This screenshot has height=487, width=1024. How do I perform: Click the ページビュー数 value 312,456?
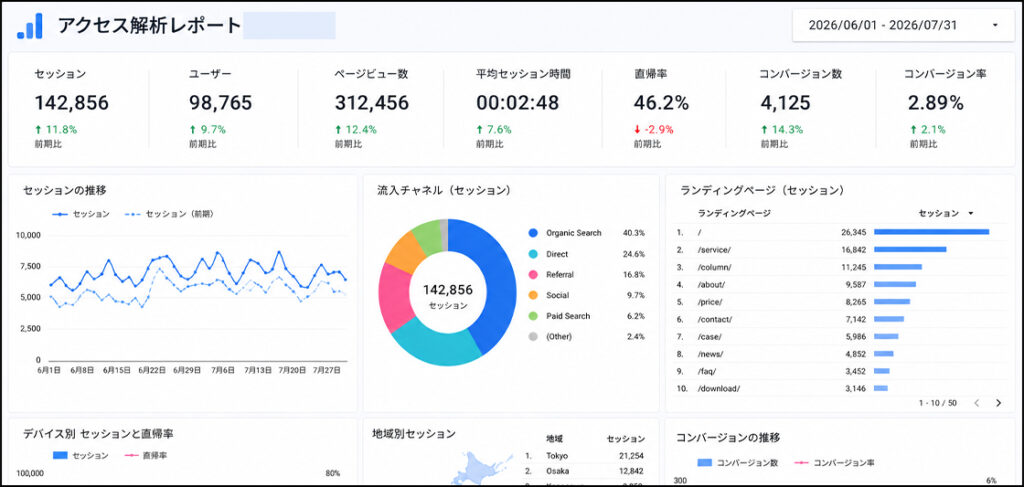pos(372,103)
